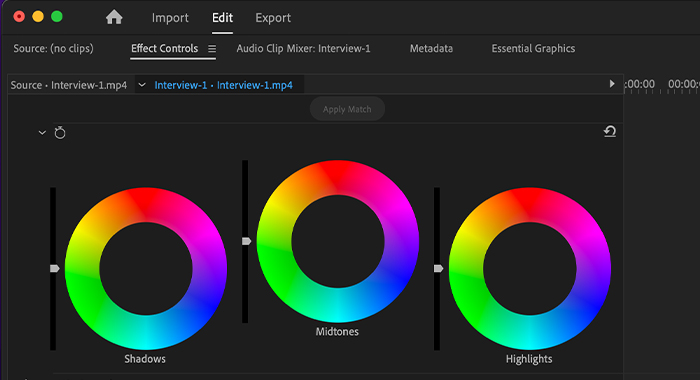
Task: Open the source clip dropdown chevron
Action: pyautogui.click(x=142, y=84)
